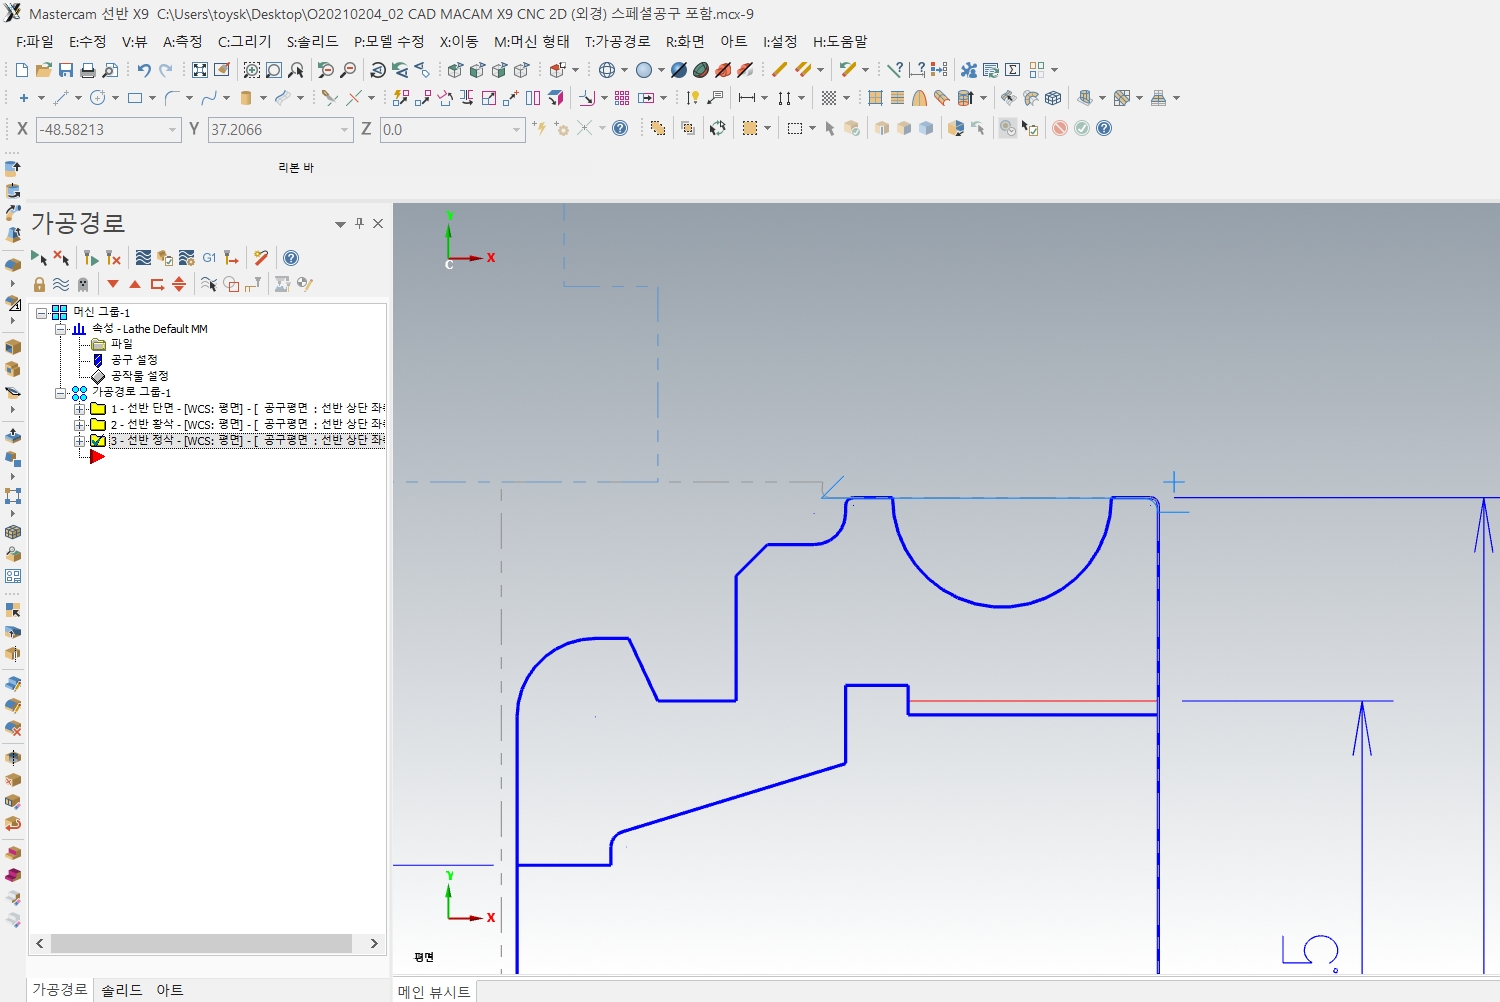Open the T:가공경로 menu

[618, 42]
